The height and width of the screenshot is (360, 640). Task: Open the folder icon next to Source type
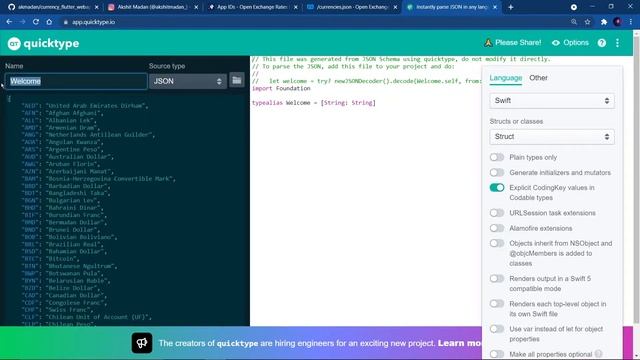[x=237, y=80]
